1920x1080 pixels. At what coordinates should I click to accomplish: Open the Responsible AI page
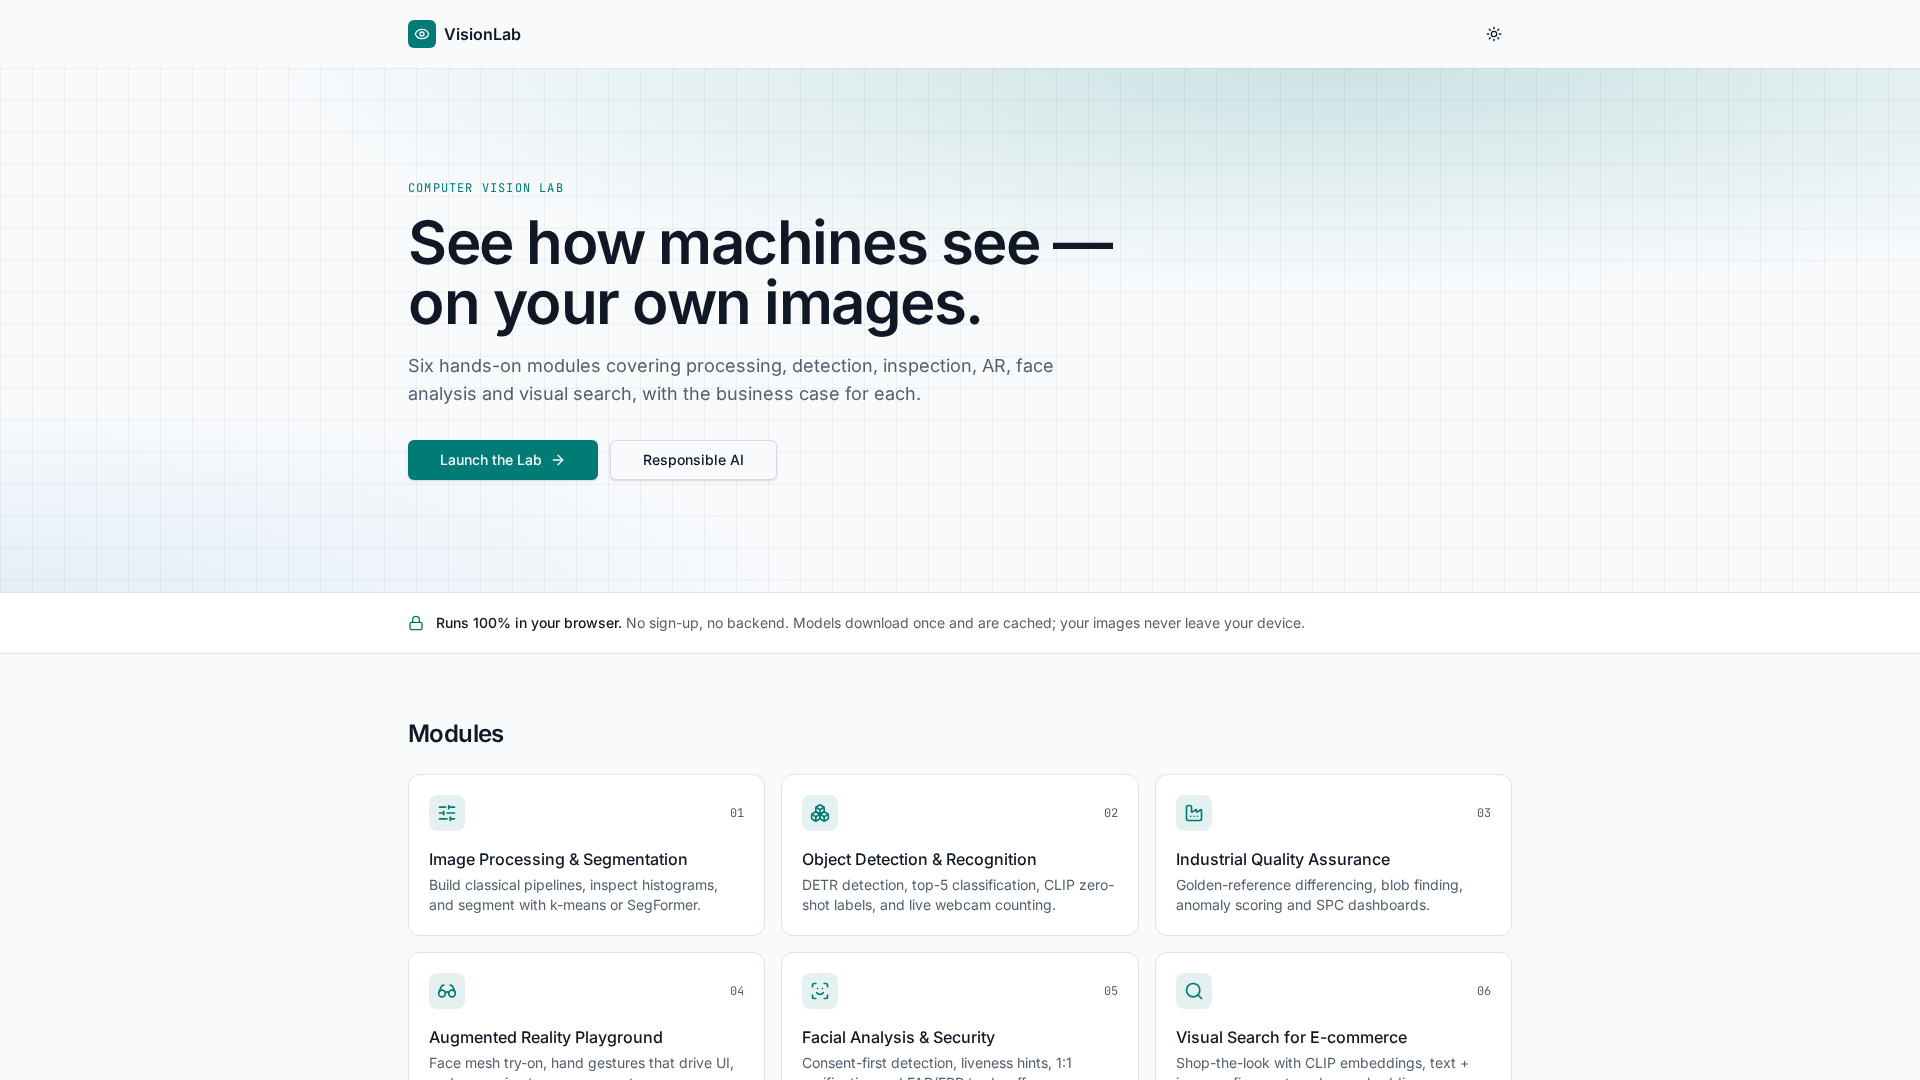[693, 460]
